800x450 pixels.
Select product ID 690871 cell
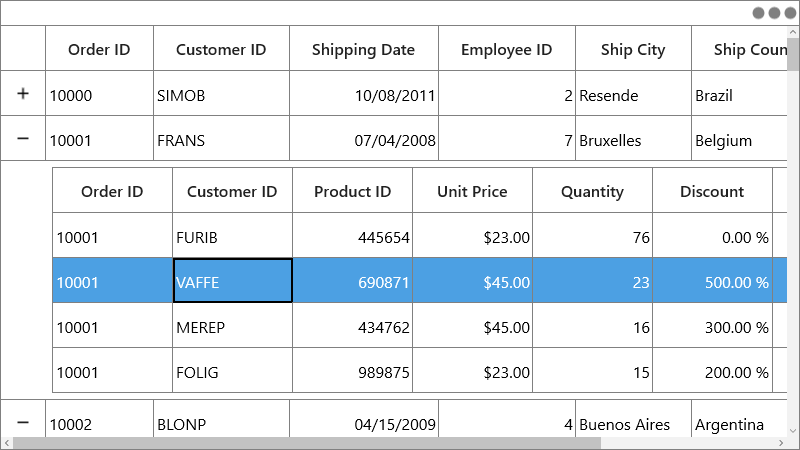pyautogui.click(x=353, y=280)
